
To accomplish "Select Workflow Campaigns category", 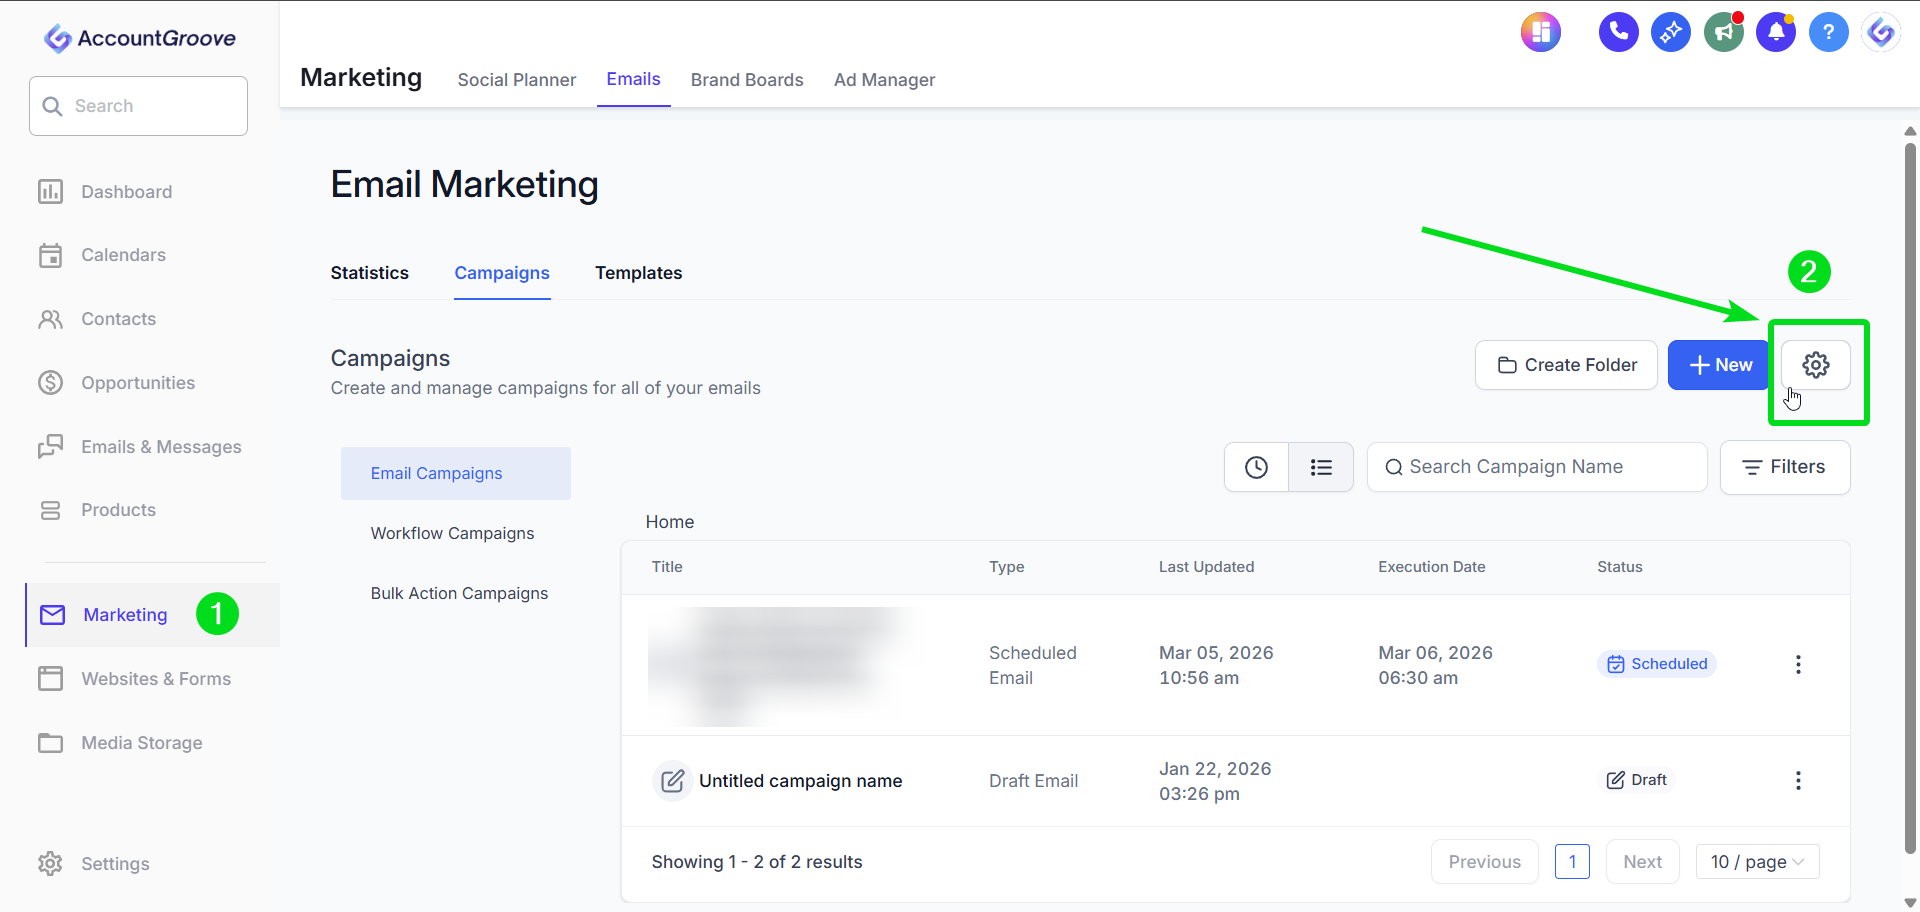I will pos(453,533).
